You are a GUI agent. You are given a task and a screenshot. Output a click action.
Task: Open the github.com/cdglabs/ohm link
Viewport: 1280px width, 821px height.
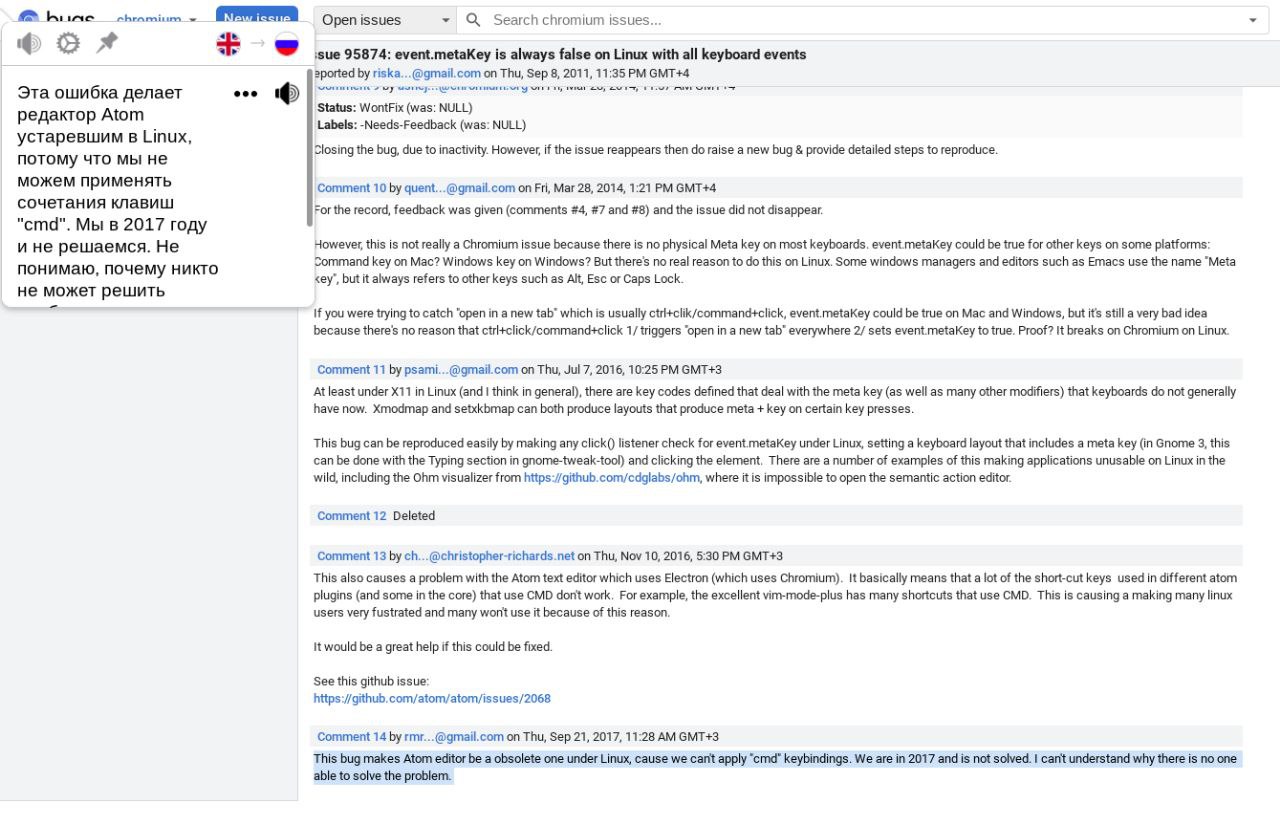[x=612, y=478]
